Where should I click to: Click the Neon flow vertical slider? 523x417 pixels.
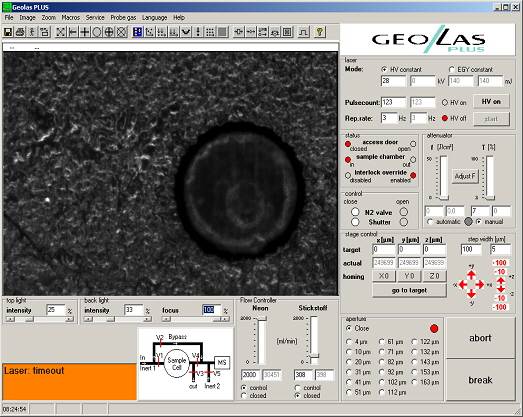coord(262,340)
